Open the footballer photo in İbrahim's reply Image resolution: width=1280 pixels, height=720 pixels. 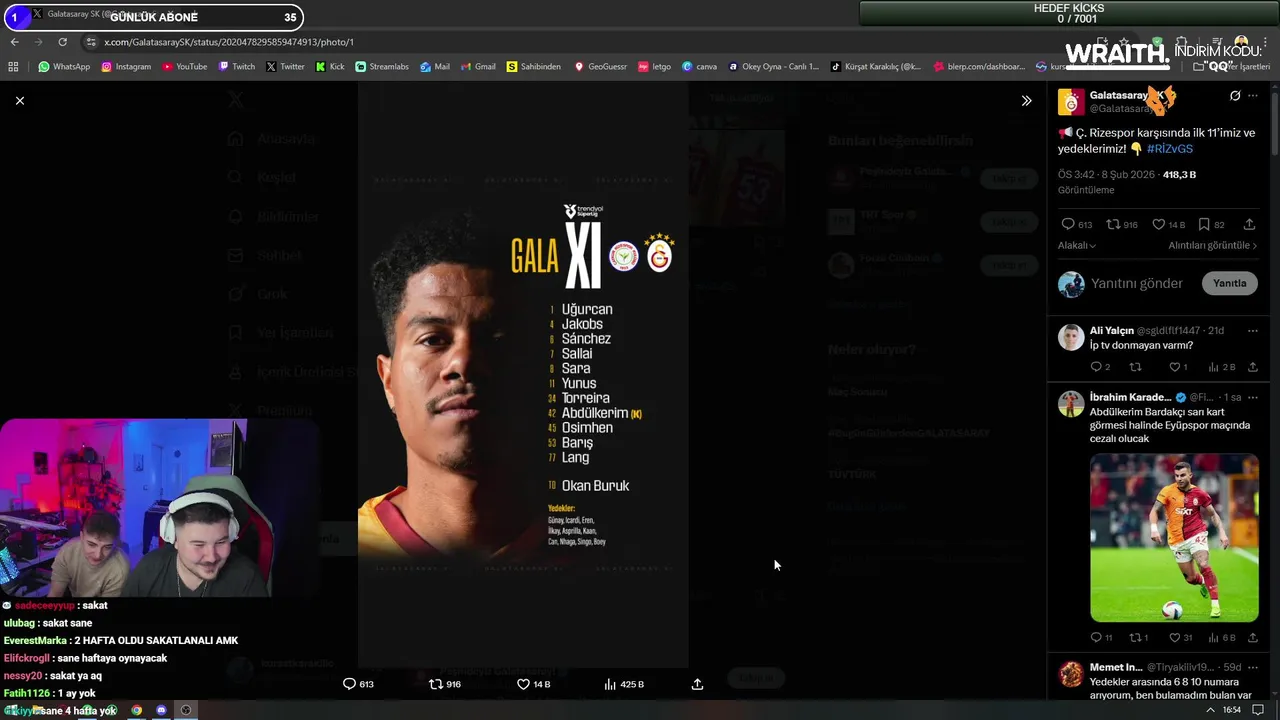[x=1174, y=538]
